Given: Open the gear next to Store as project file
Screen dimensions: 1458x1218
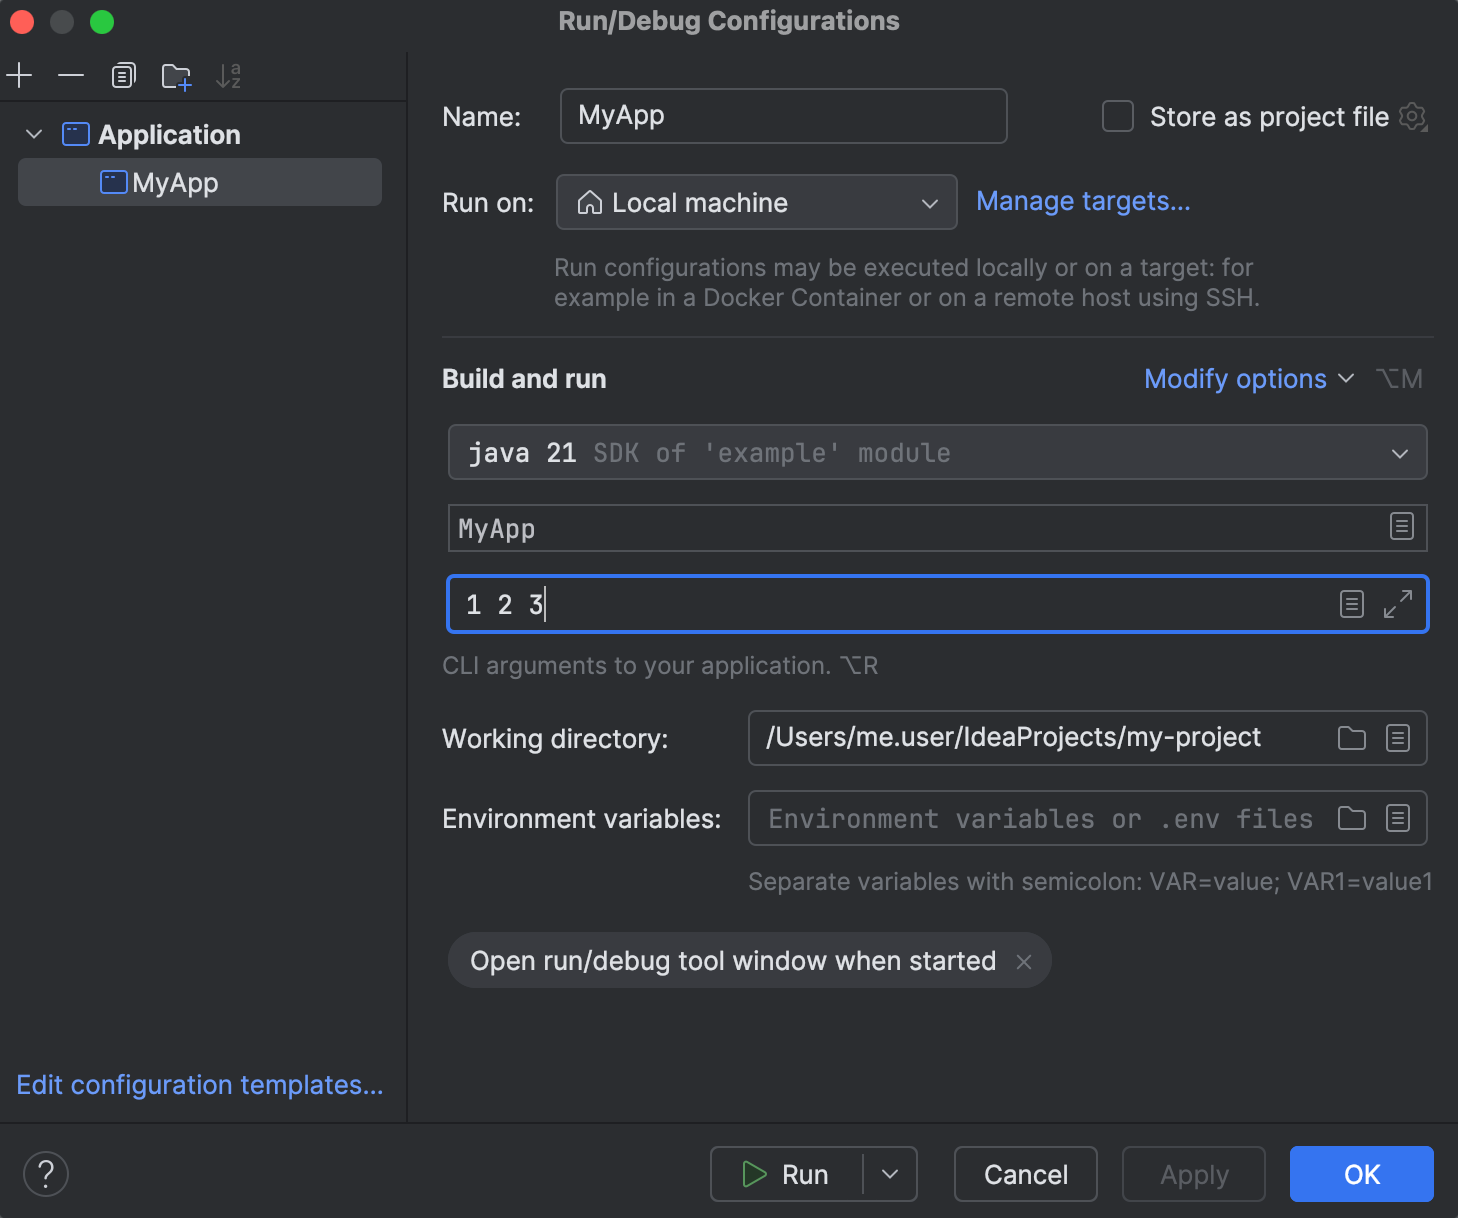Looking at the screenshot, I should pos(1413,117).
